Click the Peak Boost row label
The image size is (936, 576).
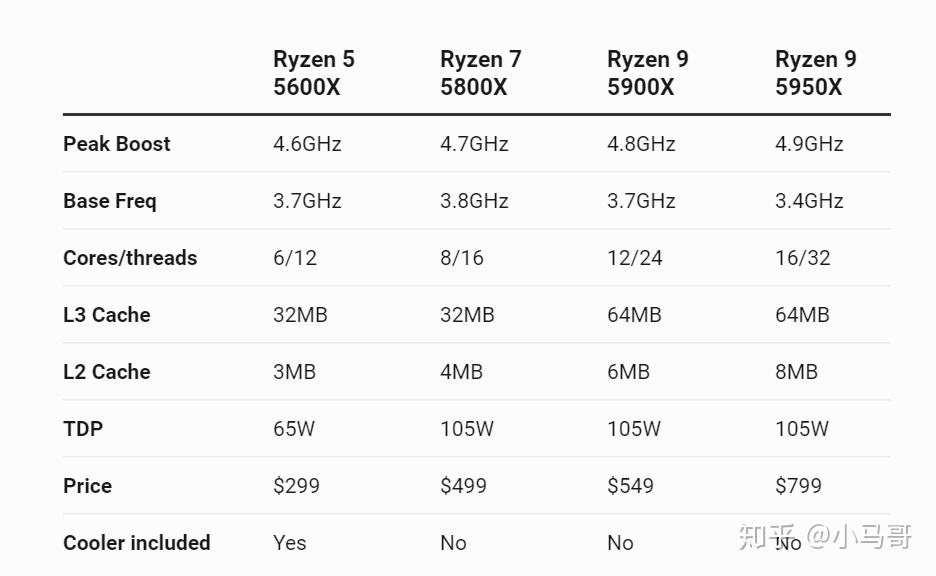pyautogui.click(x=116, y=144)
